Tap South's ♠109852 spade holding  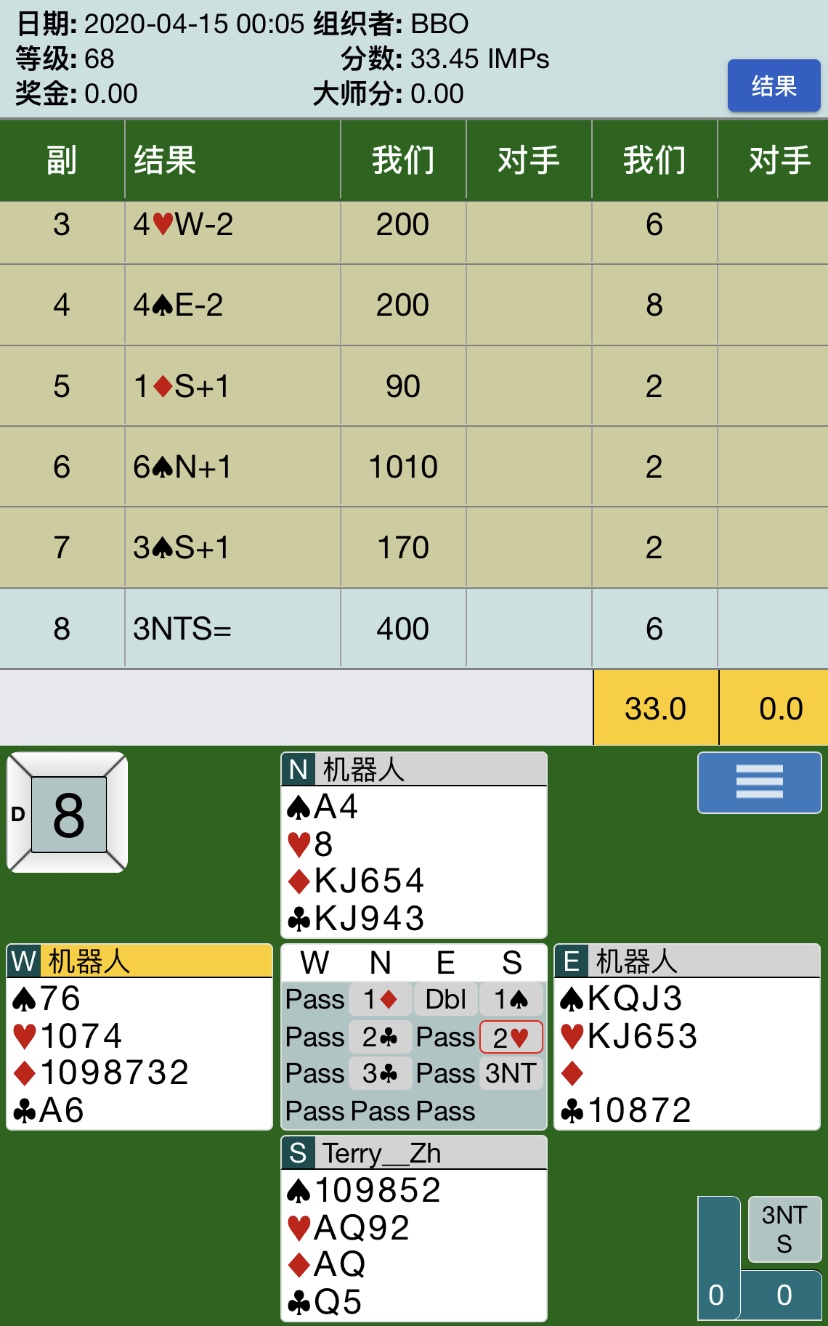pos(364,1190)
